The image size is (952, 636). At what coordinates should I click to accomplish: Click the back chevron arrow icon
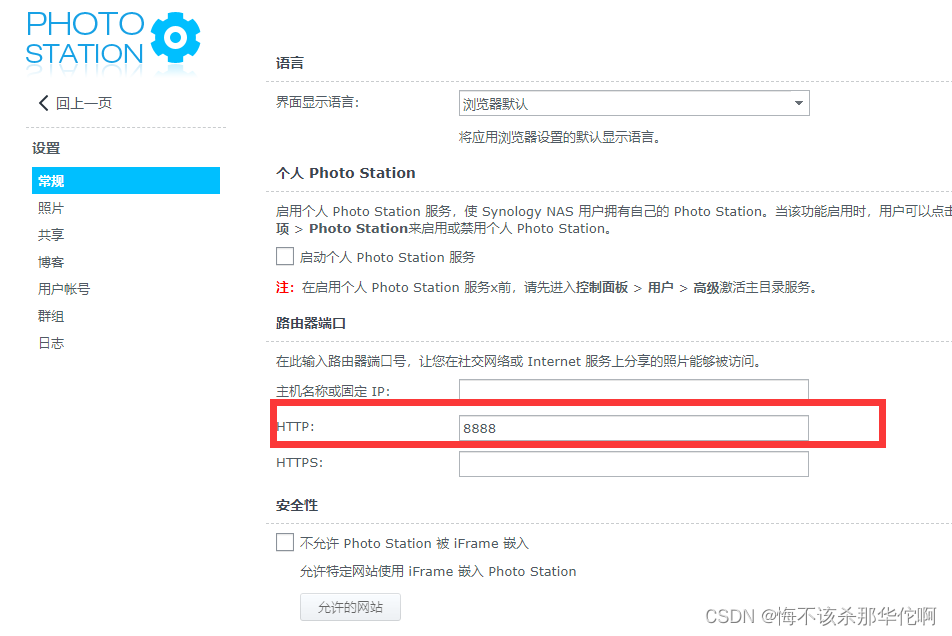43,103
